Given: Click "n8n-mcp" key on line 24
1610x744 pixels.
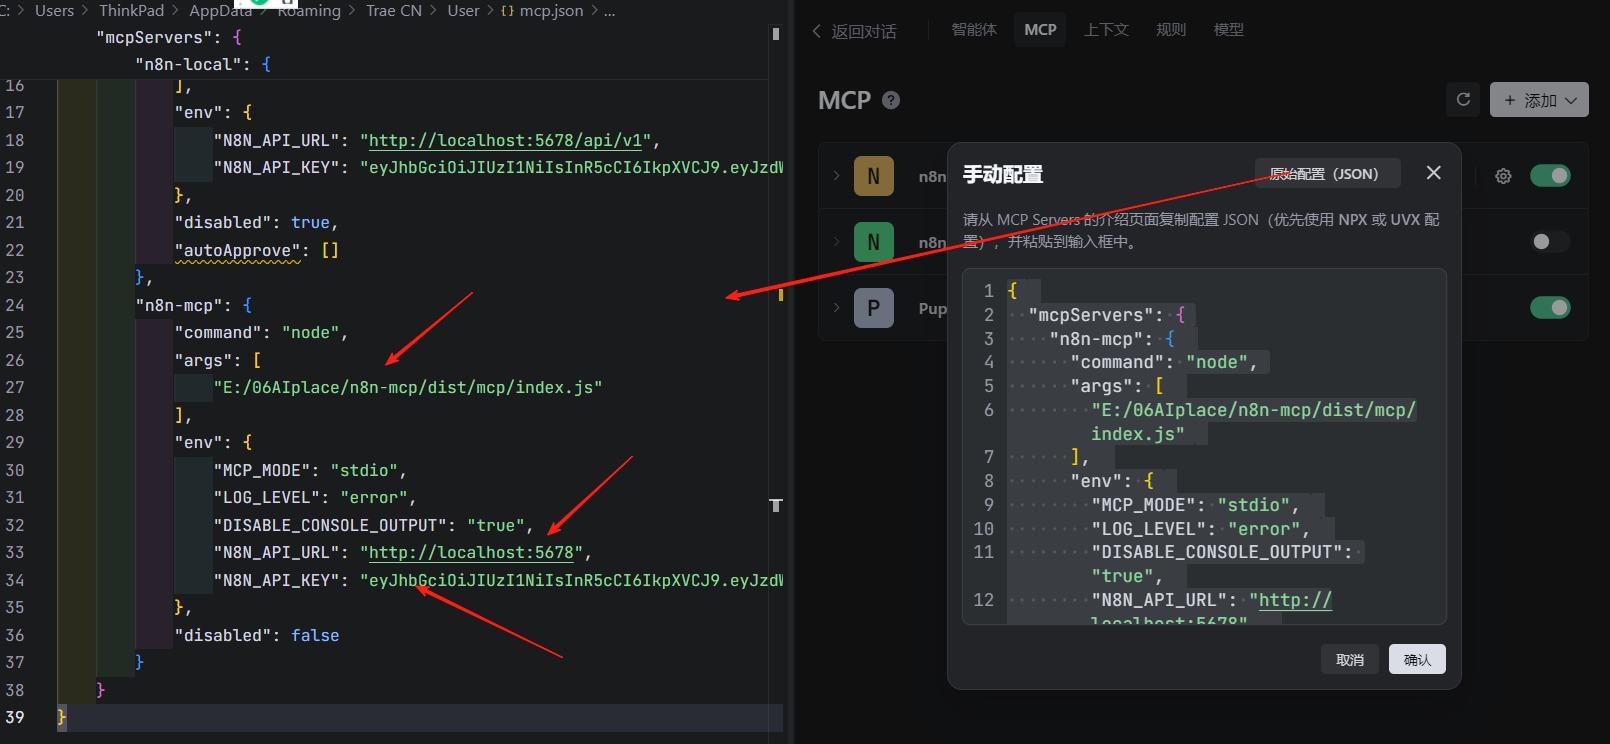Looking at the screenshot, I should coord(183,305).
